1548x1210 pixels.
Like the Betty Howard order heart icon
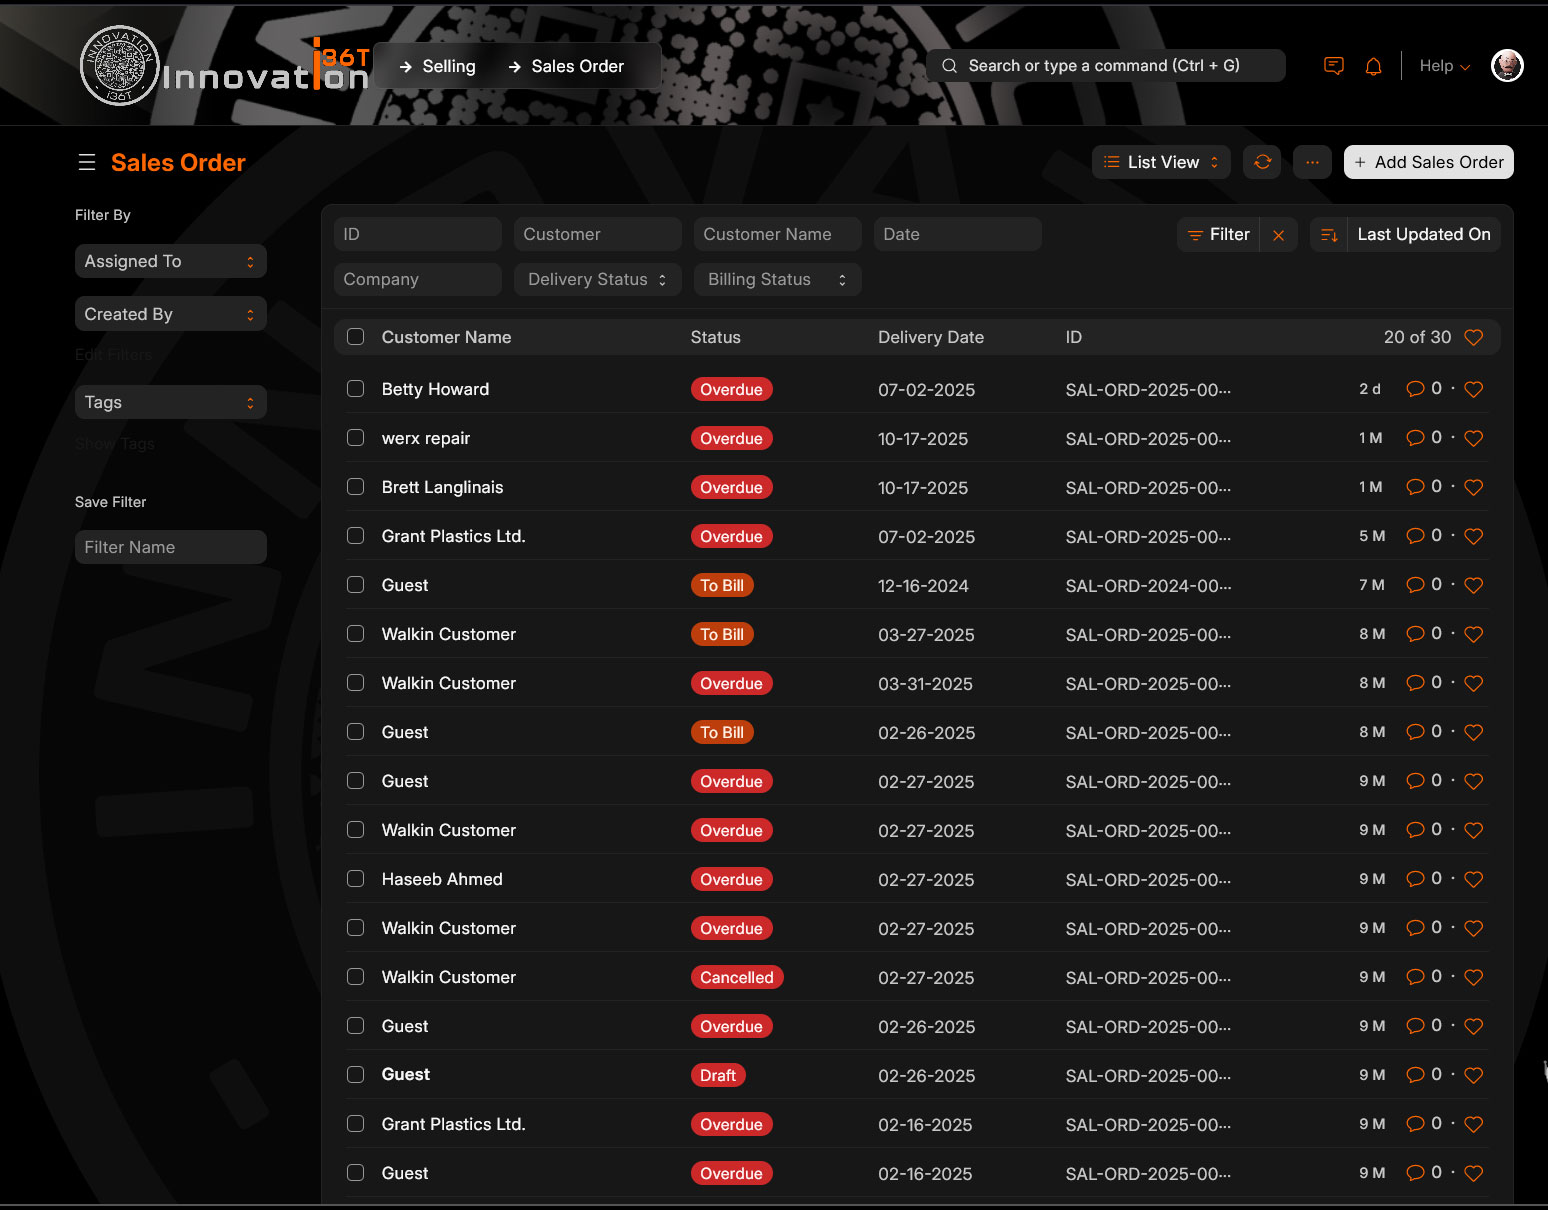[1473, 389]
